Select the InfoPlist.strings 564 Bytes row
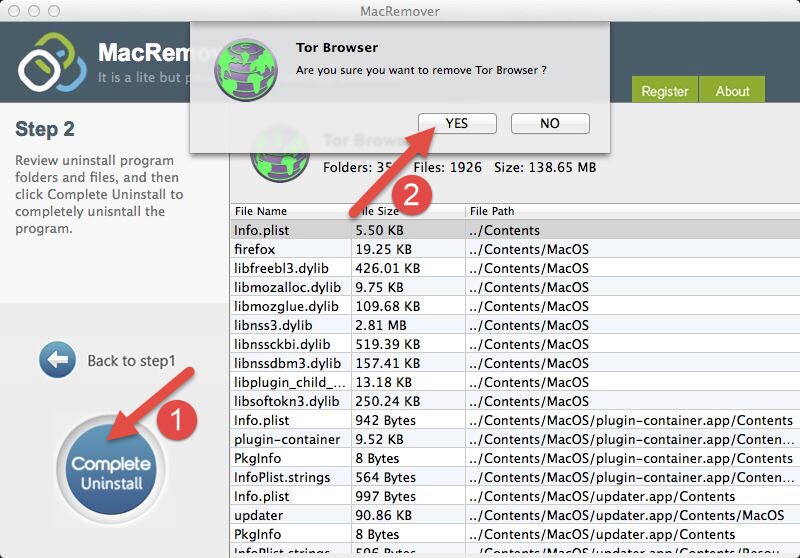The width and height of the screenshot is (800, 558). 515,477
